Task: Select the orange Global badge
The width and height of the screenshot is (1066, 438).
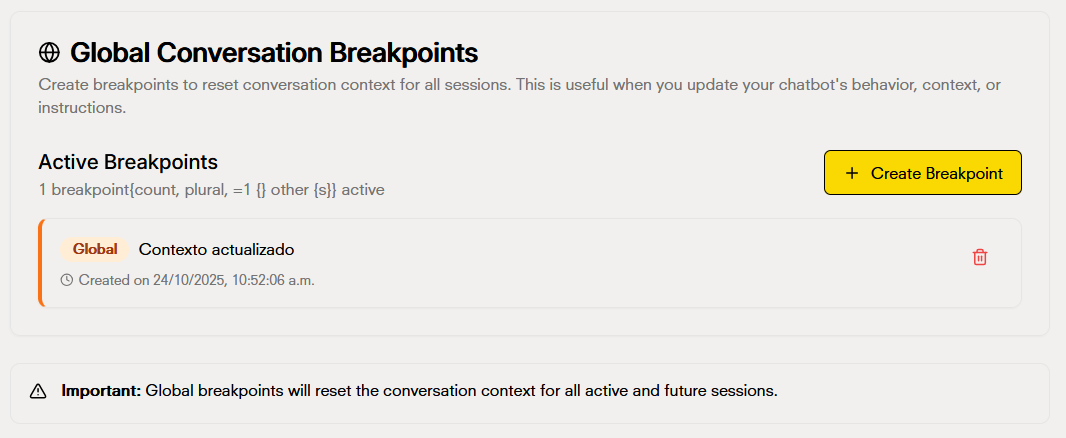Action: (x=95, y=249)
